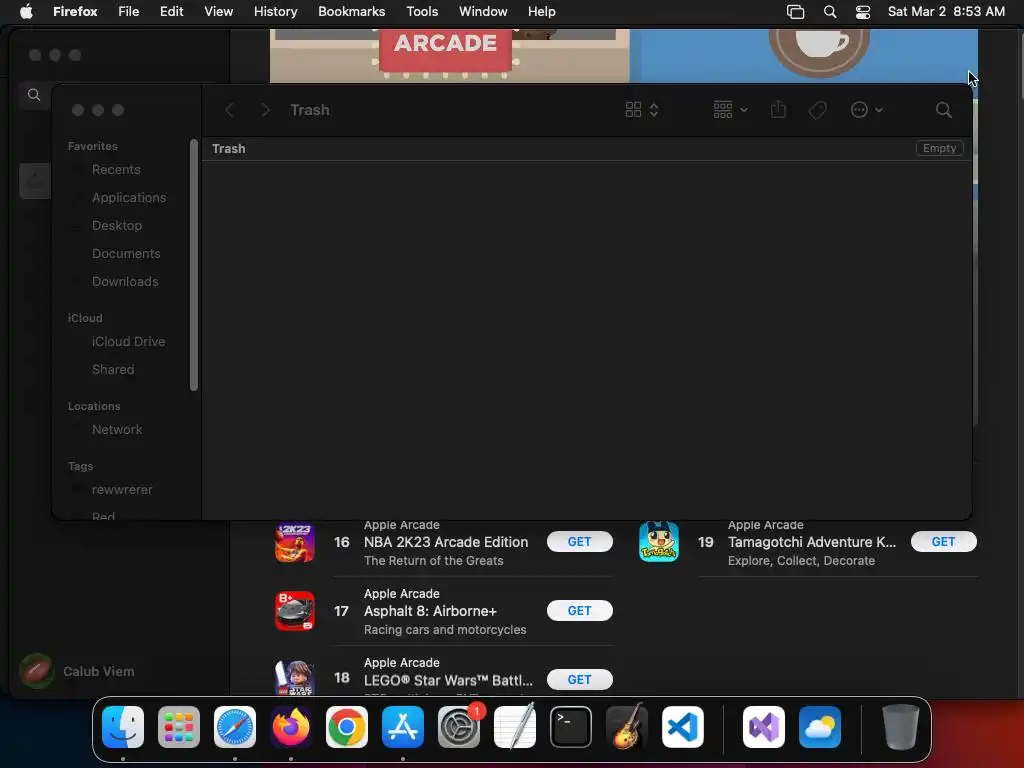Open Launchpad in the Dock
Image resolution: width=1024 pixels, height=768 pixels.
click(179, 727)
